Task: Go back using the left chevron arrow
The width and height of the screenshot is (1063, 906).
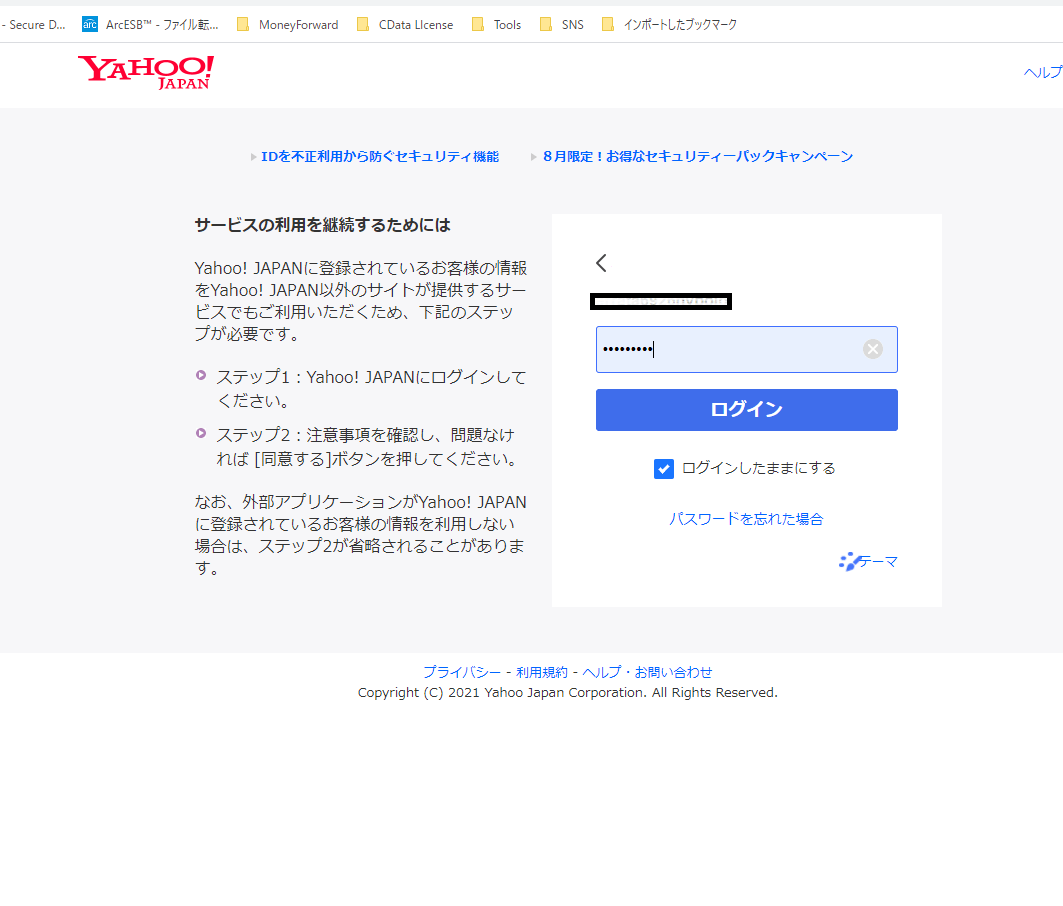Action: point(601,263)
